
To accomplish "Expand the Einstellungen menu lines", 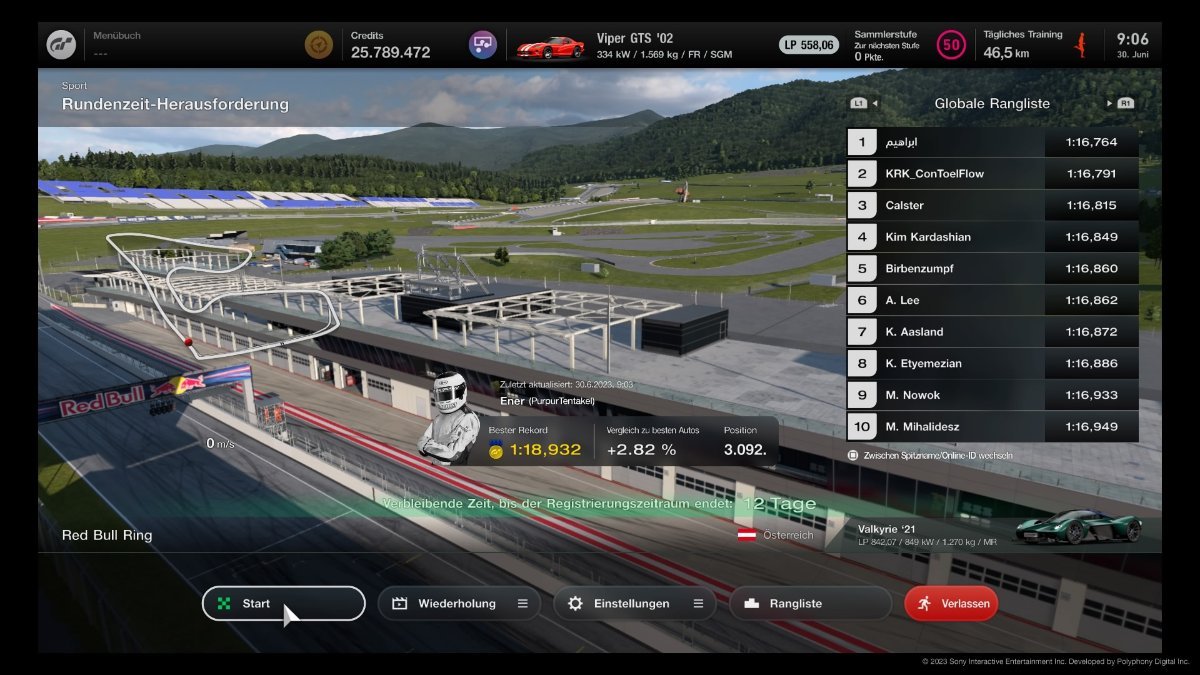I will pyautogui.click(x=698, y=604).
